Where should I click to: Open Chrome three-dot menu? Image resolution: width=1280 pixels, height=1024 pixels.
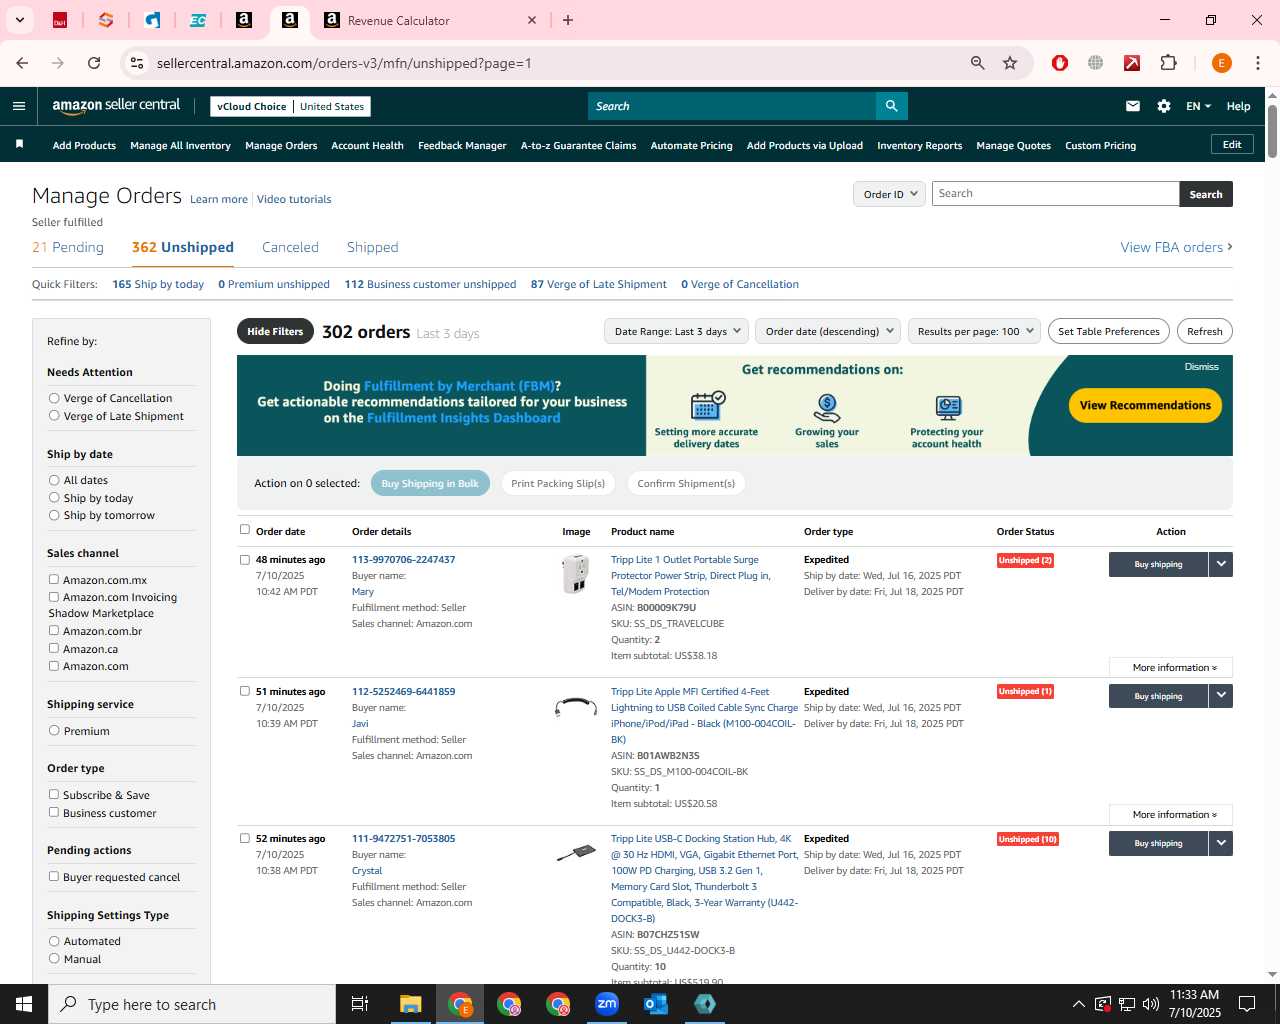point(1258,63)
